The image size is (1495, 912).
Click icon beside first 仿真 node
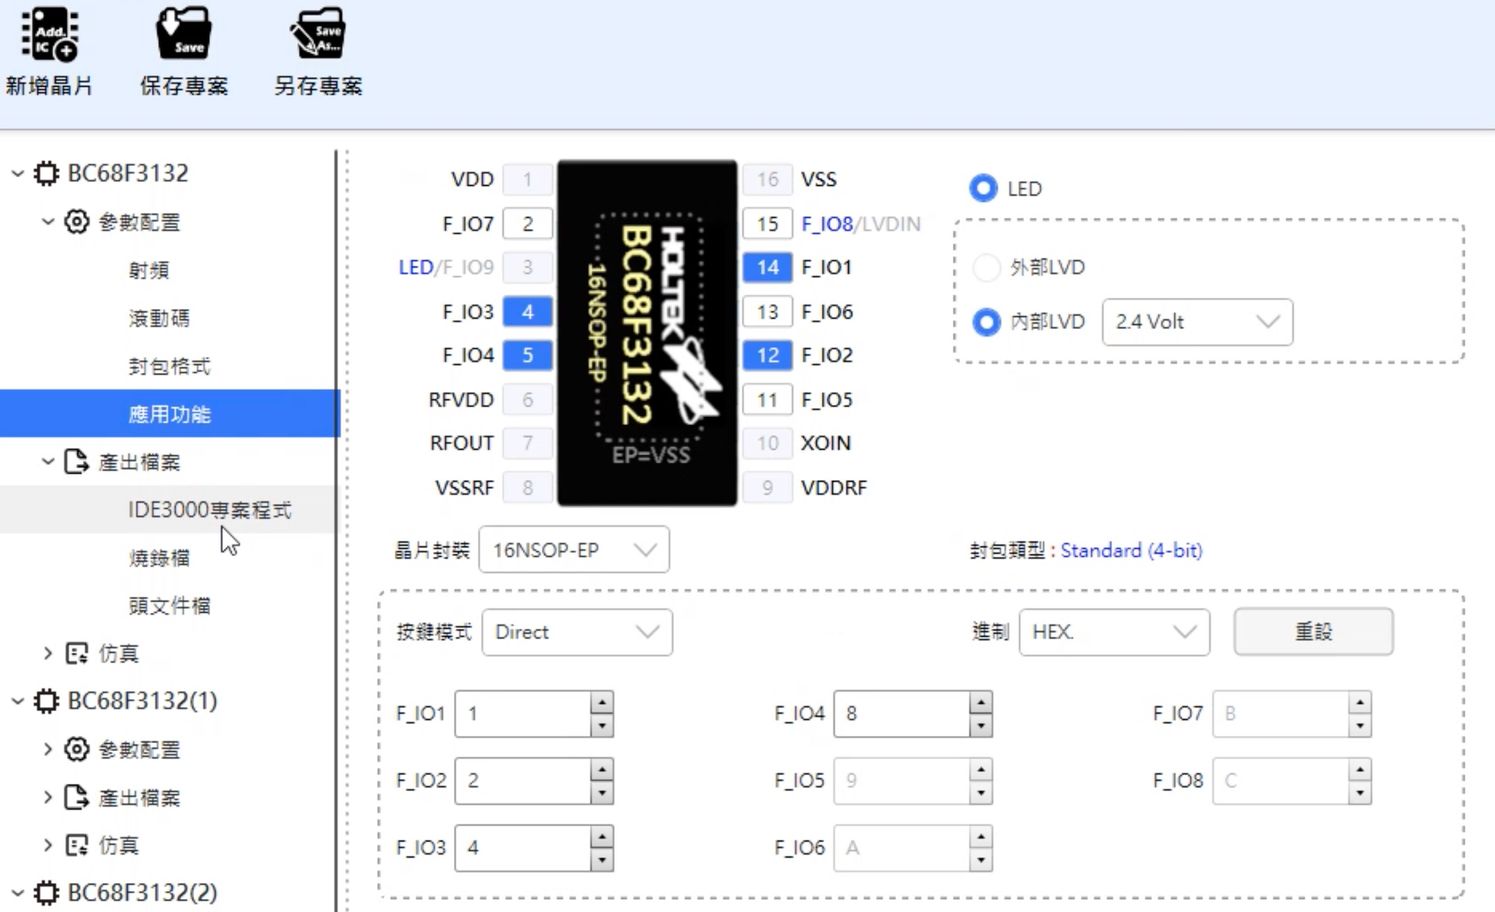[76, 653]
